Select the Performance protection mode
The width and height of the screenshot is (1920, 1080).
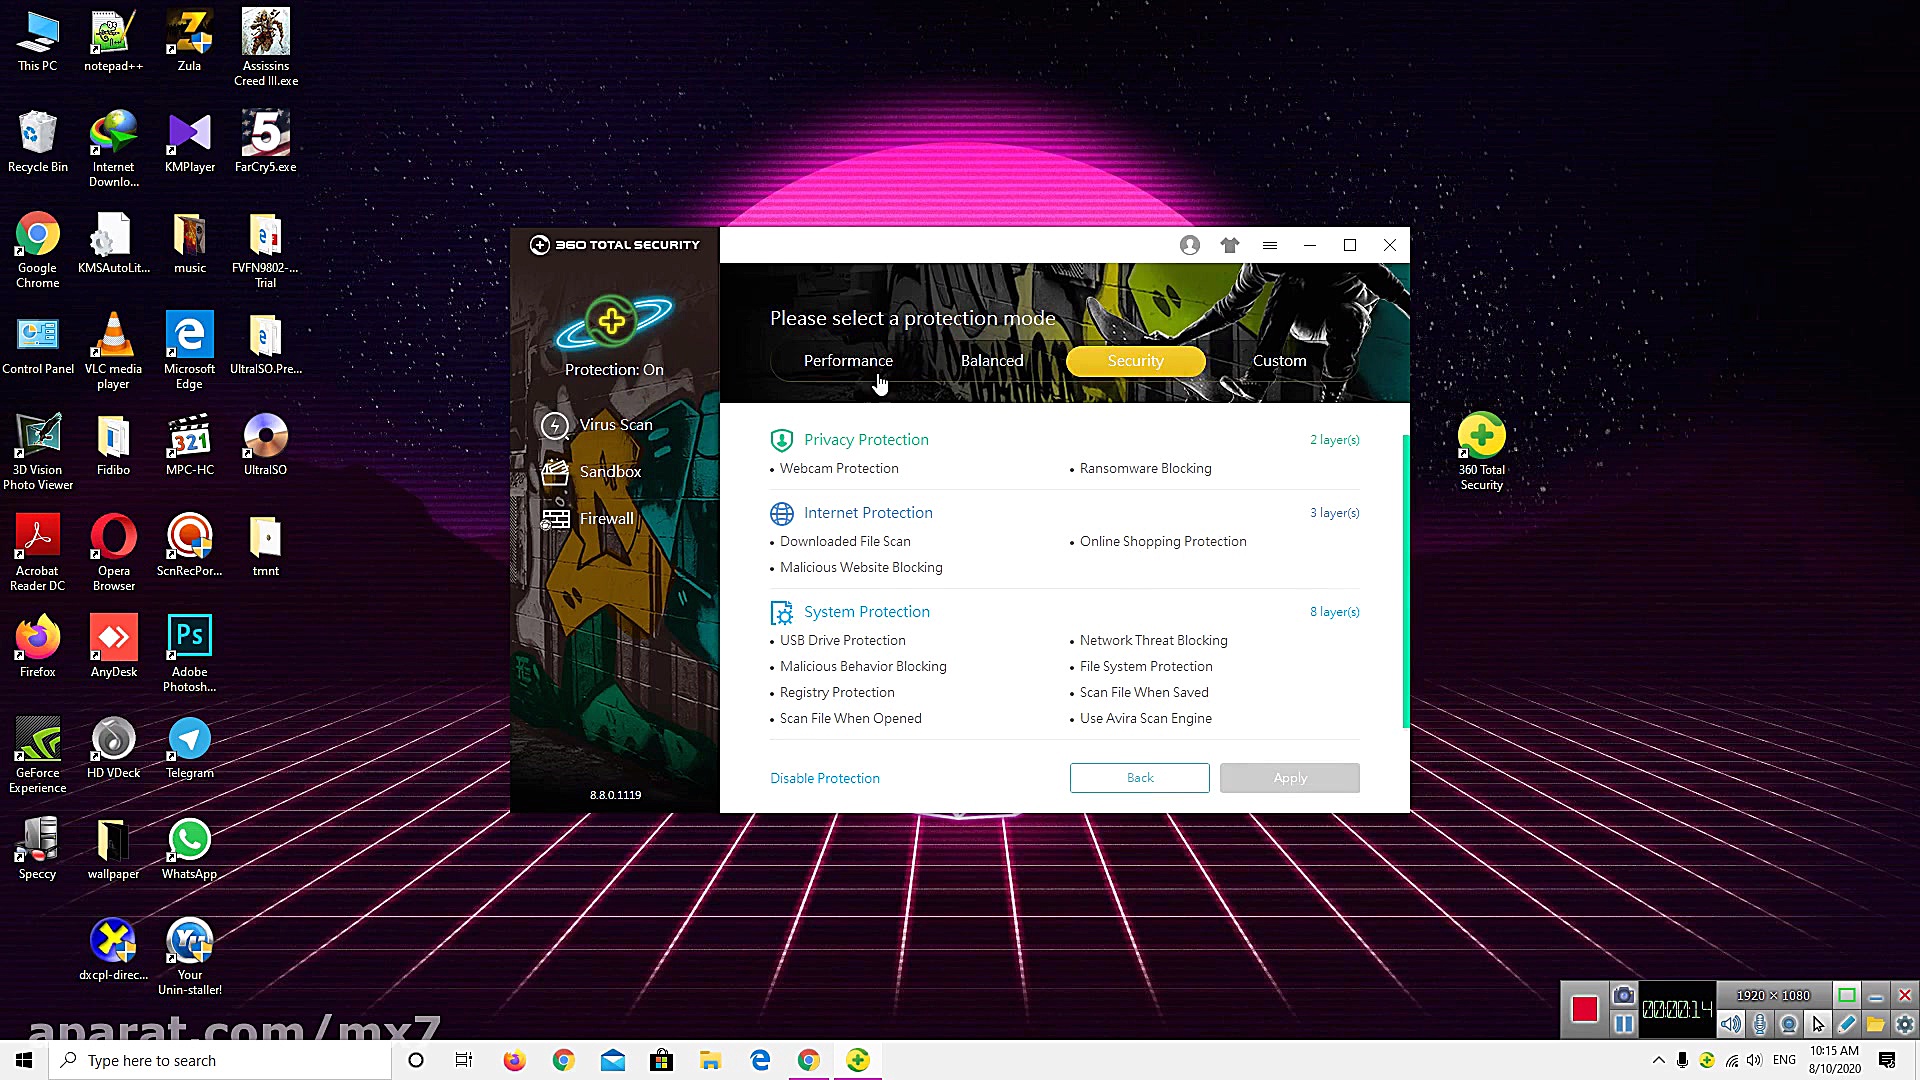tap(848, 361)
